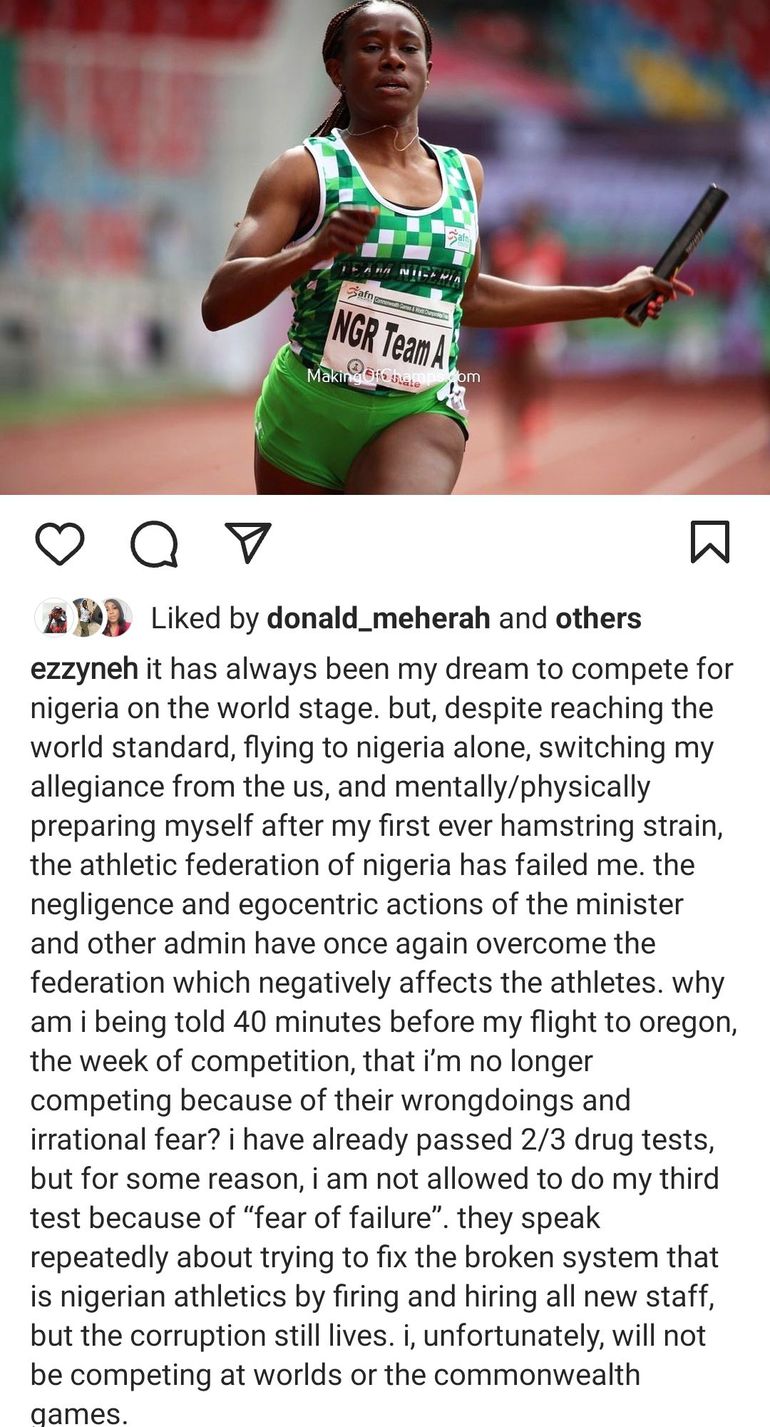View the list of others who liked
770x1427 pixels.
point(598,618)
